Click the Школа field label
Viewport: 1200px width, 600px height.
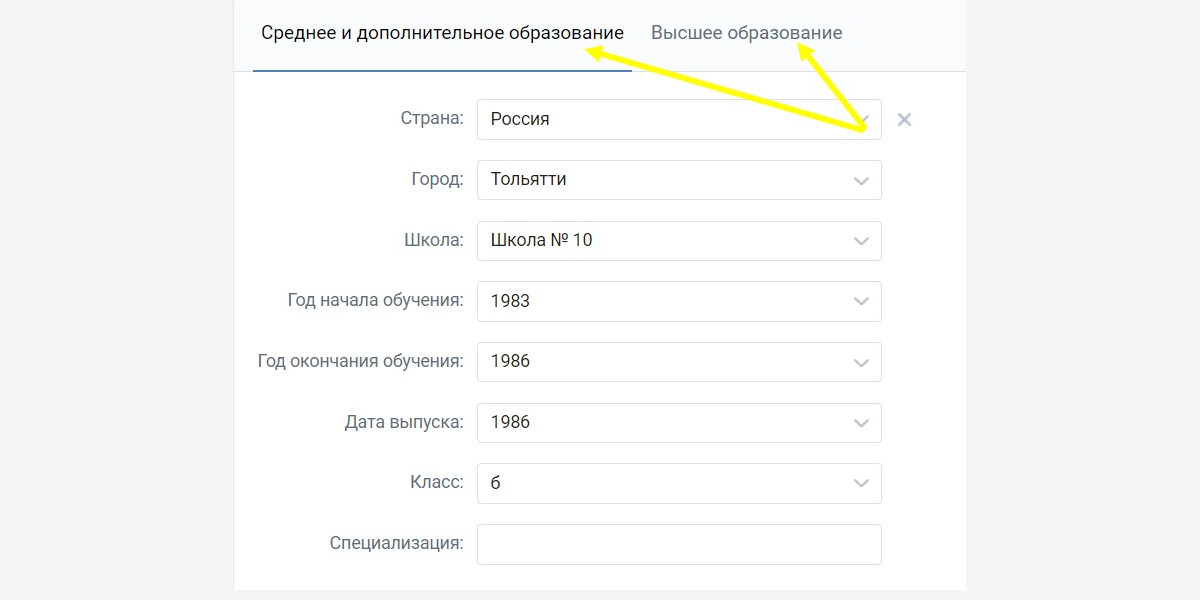[x=433, y=240]
